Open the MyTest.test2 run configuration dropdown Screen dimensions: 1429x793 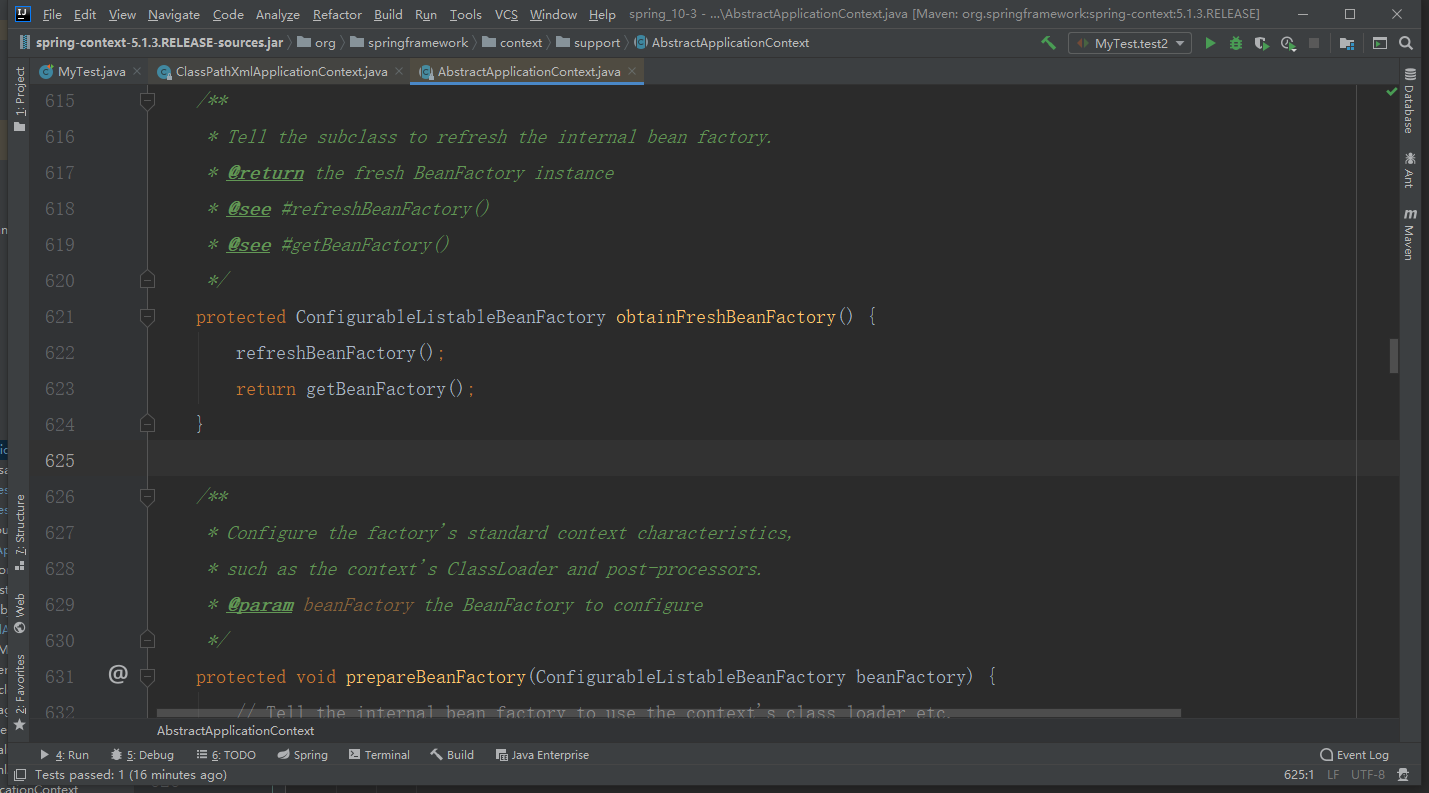tap(1130, 43)
